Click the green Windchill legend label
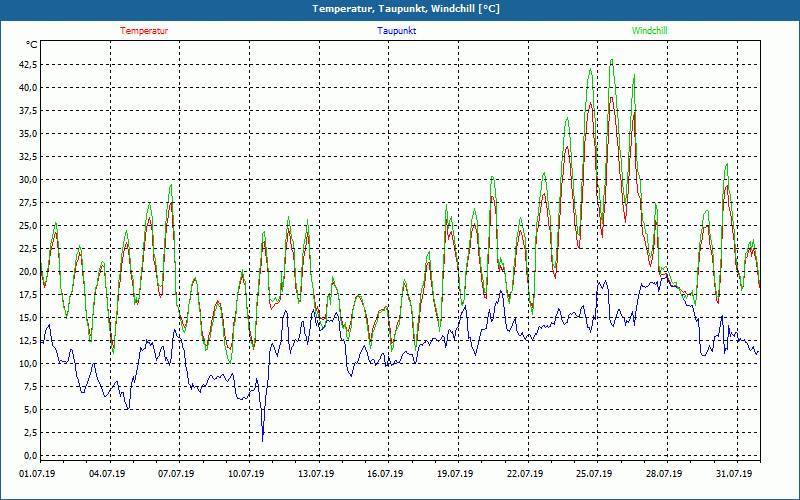 (x=649, y=31)
